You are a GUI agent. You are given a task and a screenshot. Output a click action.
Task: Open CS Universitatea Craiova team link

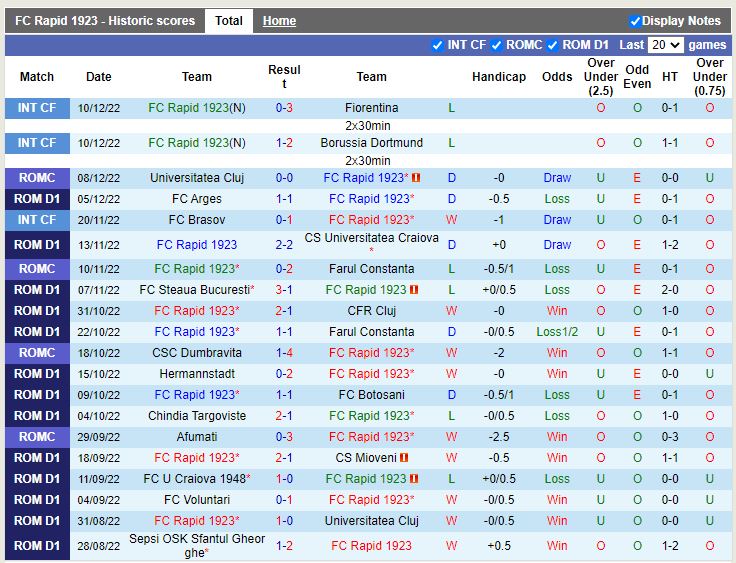click(x=371, y=238)
